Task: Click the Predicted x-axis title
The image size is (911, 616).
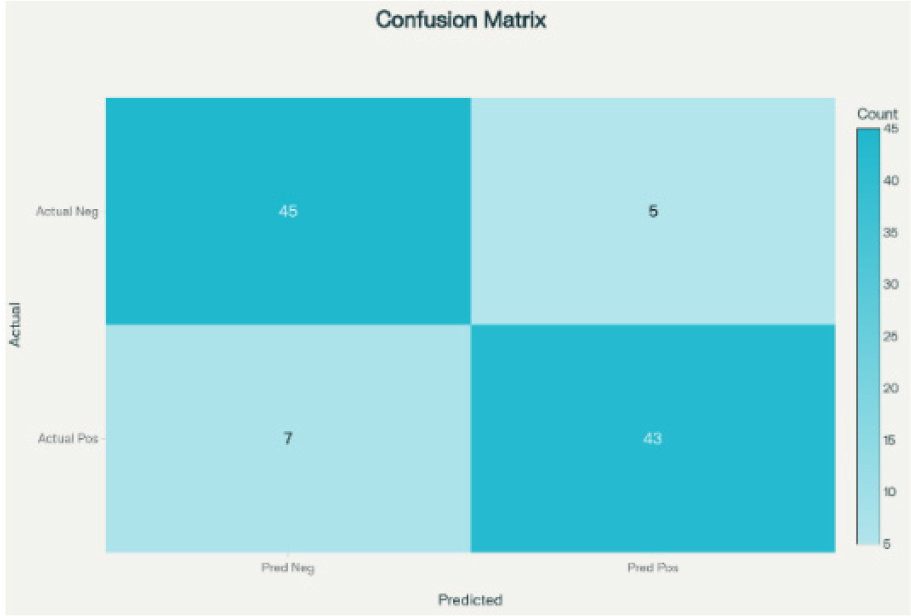Action: tap(470, 600)
